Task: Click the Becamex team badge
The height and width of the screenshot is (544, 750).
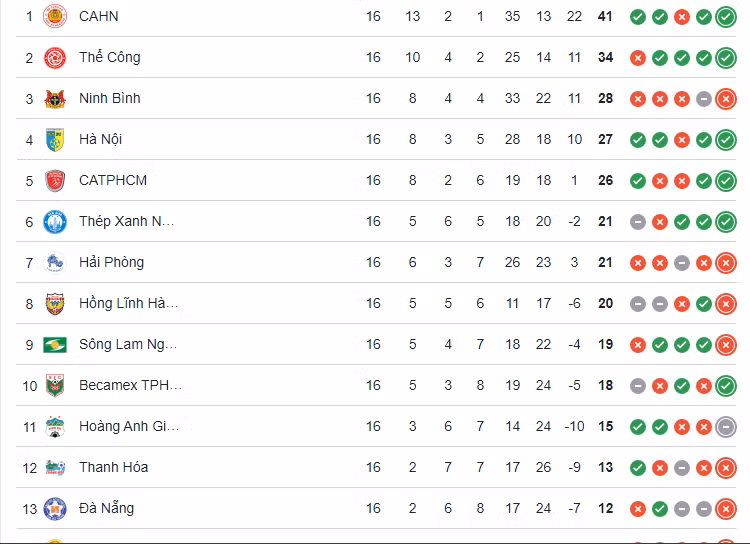Action: (55, 385)
